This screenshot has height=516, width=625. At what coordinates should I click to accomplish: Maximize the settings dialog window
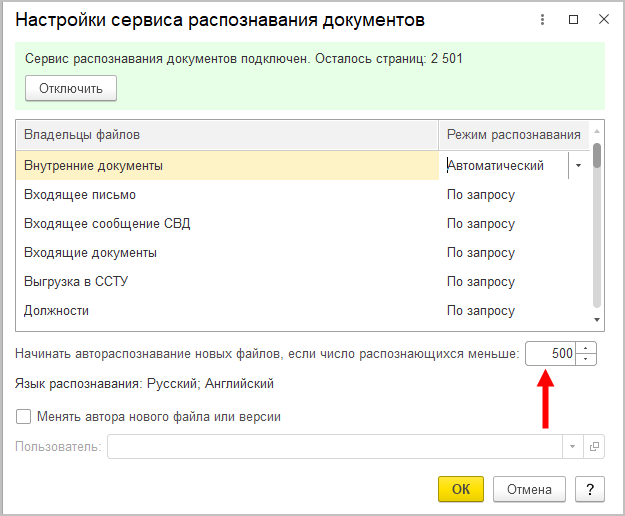coord(573,20)
